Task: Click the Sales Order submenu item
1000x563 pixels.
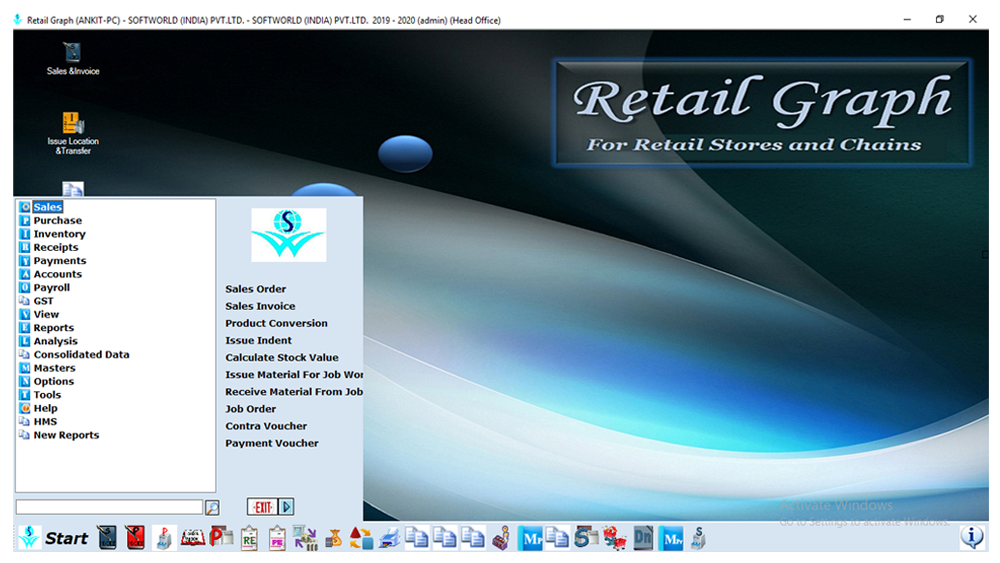Action: click(x=255, y=288)
